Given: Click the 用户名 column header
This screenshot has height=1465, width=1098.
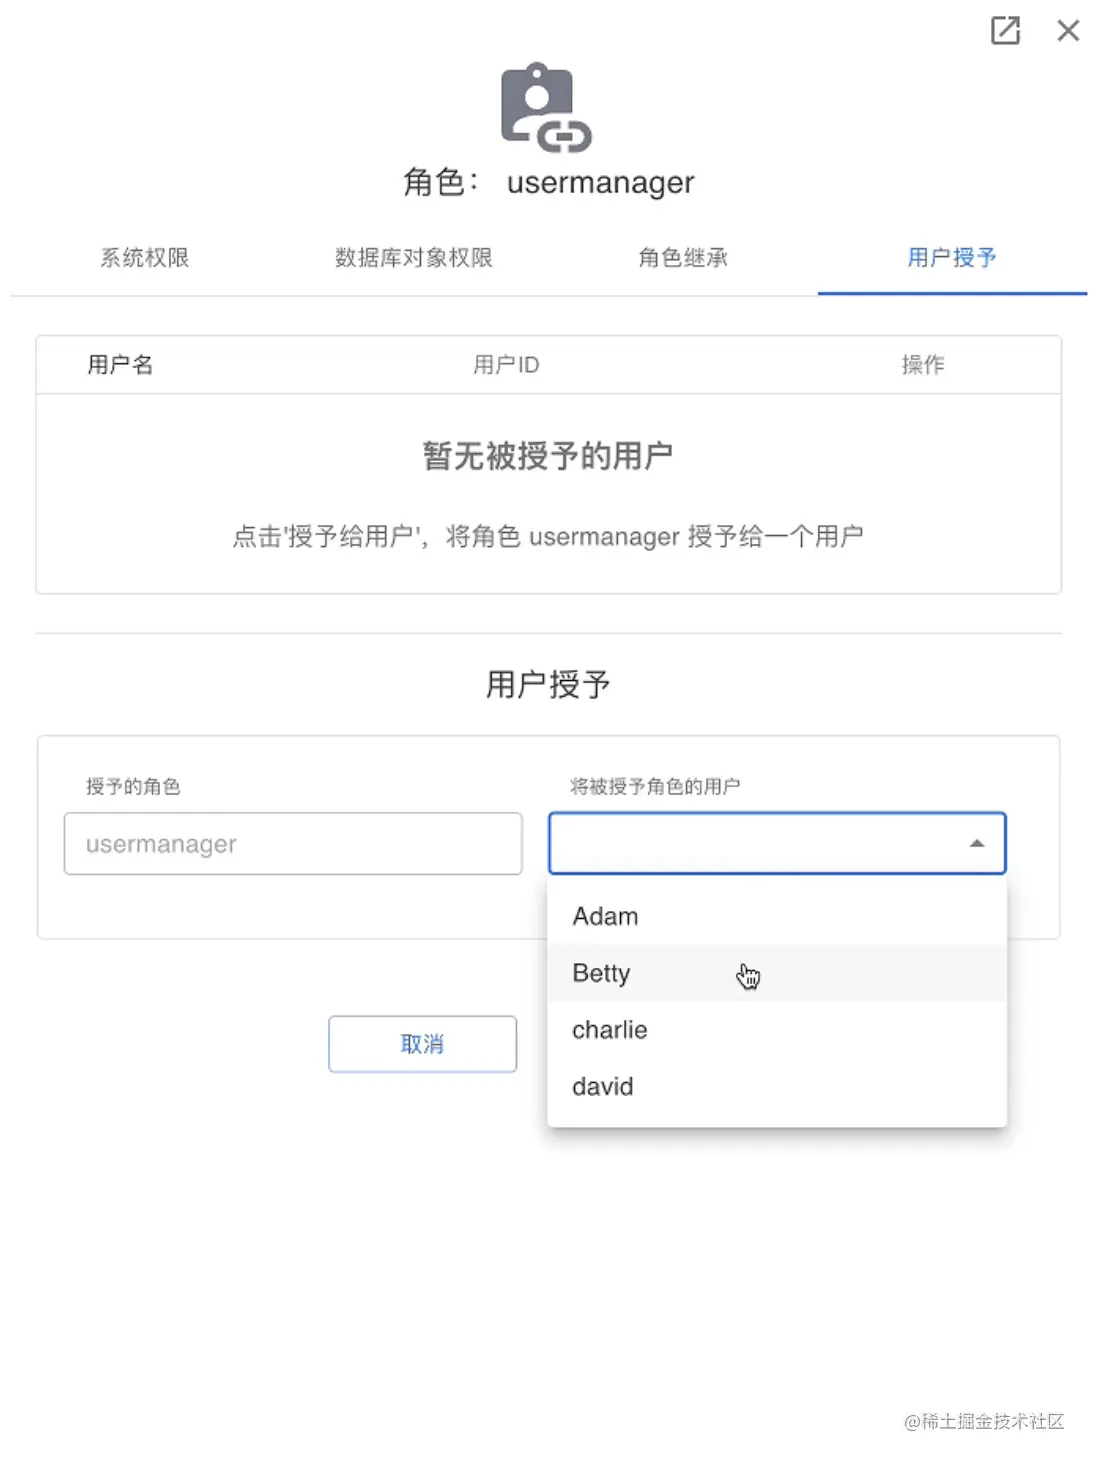Looking at the screenshot, I should point(120,365).
